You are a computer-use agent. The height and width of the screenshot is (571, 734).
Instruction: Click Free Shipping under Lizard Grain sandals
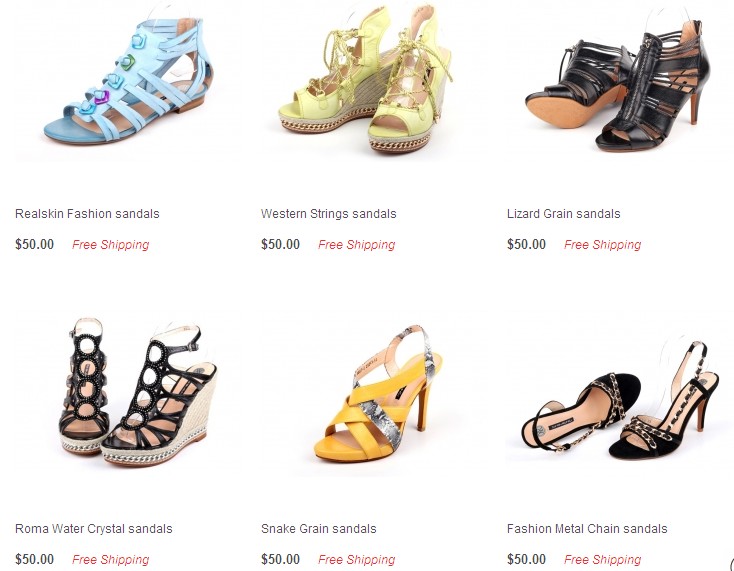[602, 245]
